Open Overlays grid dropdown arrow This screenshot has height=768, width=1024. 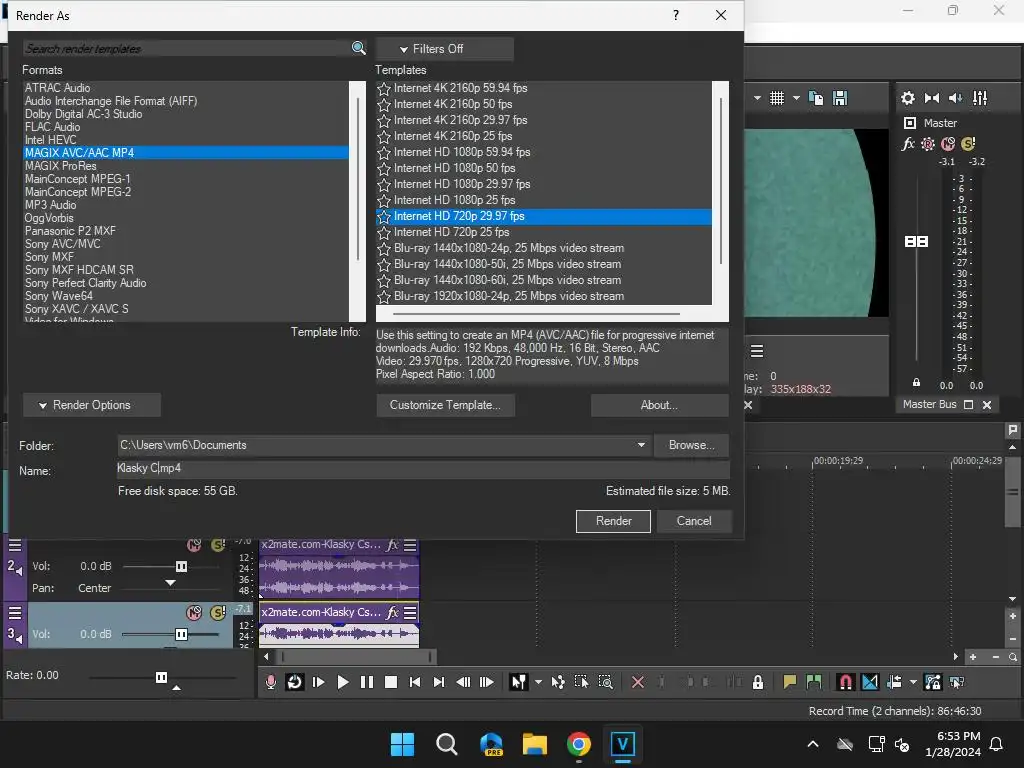(x=796, y=98)
